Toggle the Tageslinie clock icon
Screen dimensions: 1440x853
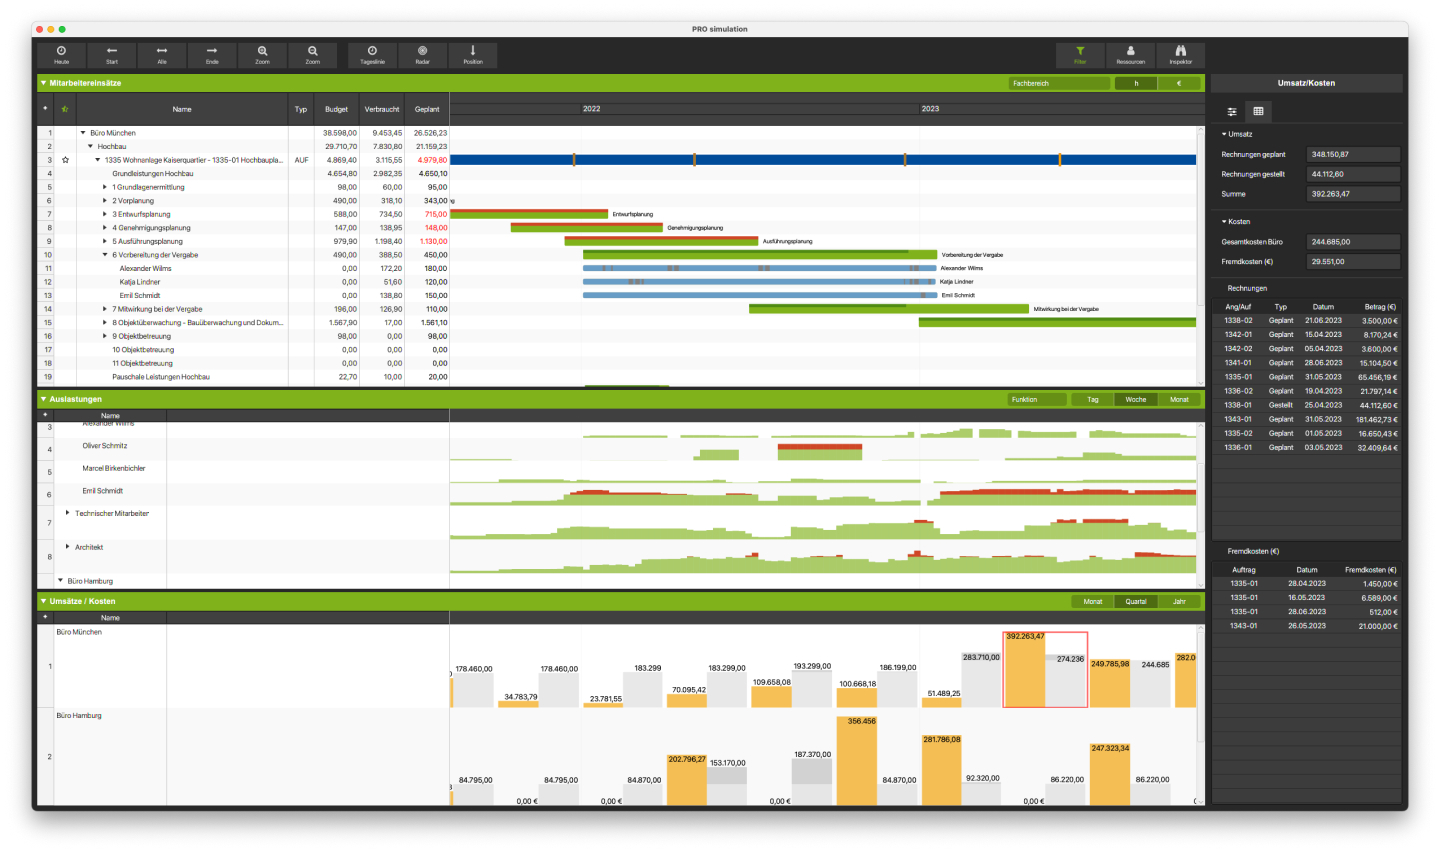[x=372, y=54]
